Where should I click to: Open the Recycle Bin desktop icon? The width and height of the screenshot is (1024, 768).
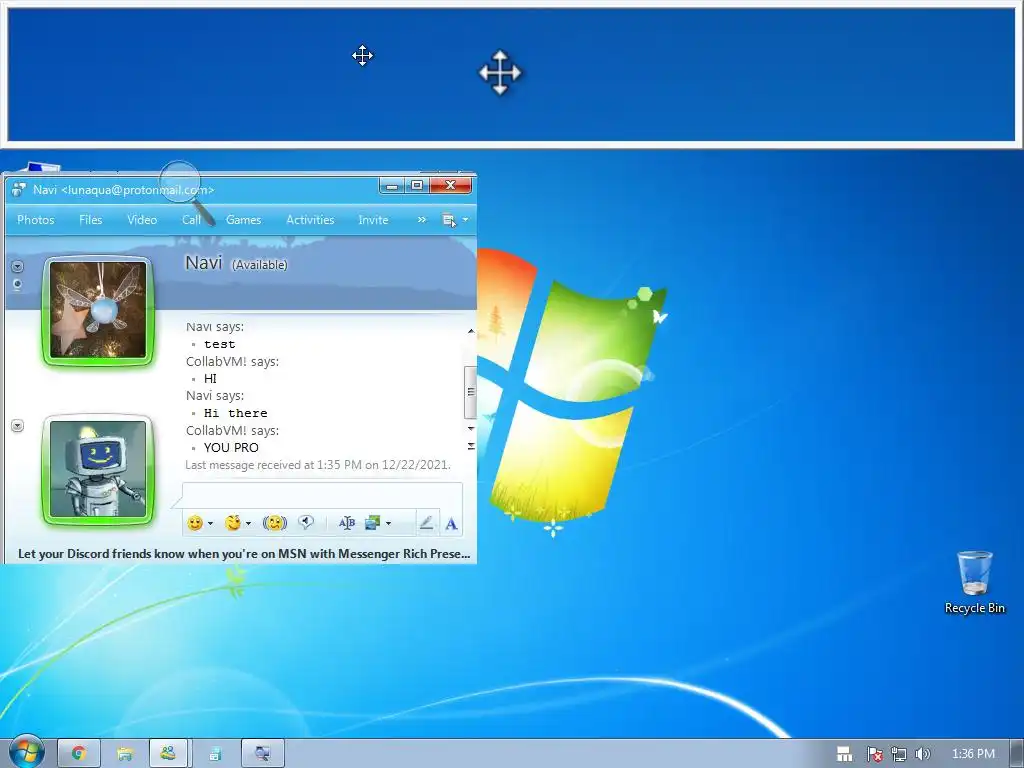pos(974,582)
